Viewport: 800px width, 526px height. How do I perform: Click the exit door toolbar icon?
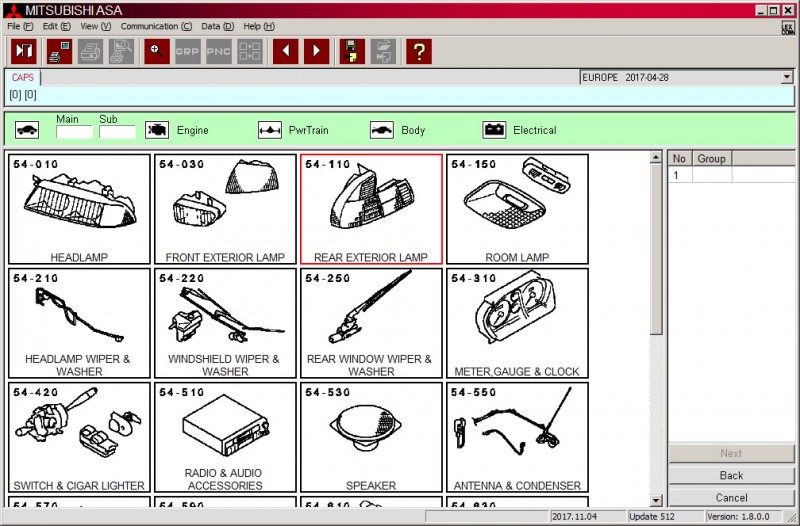tap(23, 51)
